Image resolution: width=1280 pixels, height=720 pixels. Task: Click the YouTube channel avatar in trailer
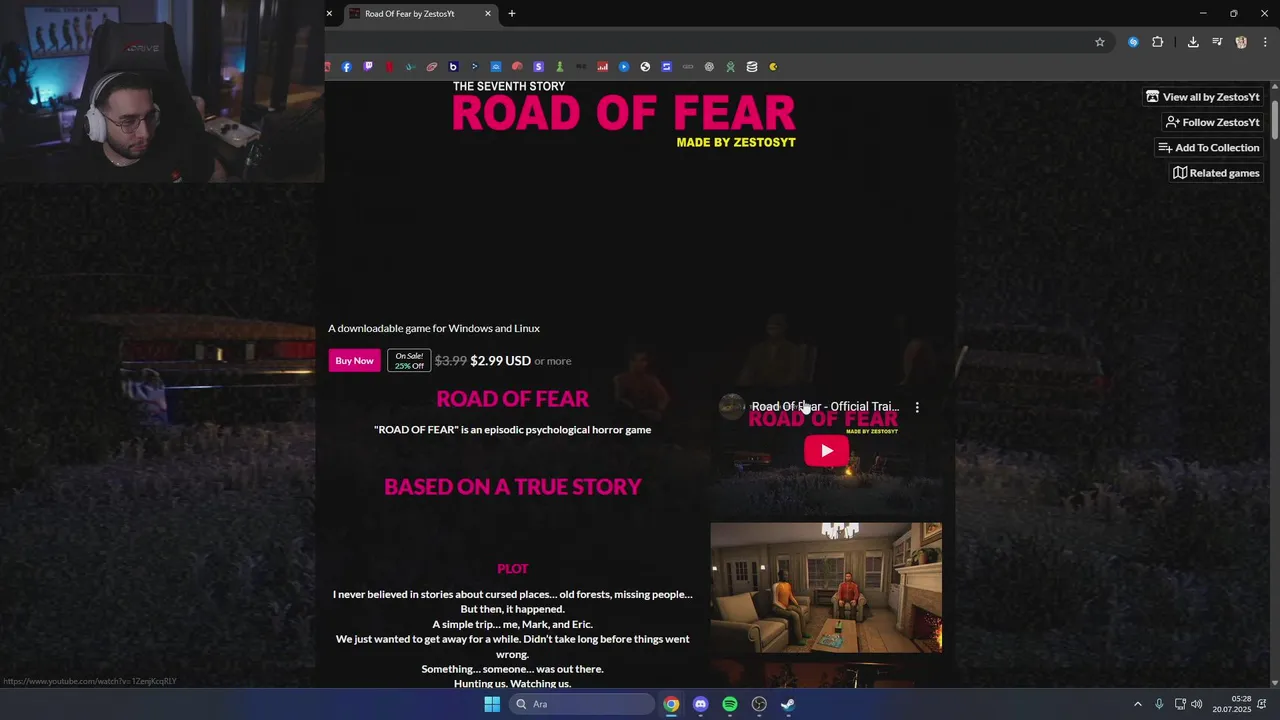pos(732,407)
